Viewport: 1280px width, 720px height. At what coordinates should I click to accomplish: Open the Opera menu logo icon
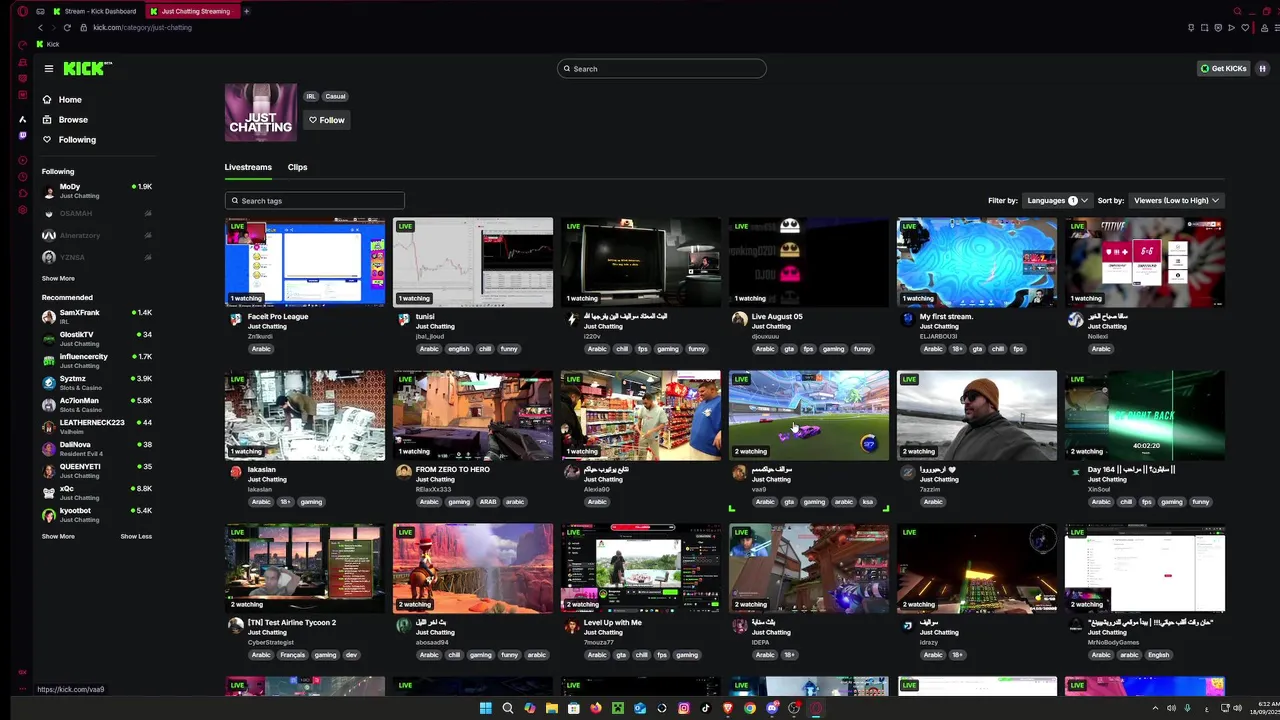(23, 11)
